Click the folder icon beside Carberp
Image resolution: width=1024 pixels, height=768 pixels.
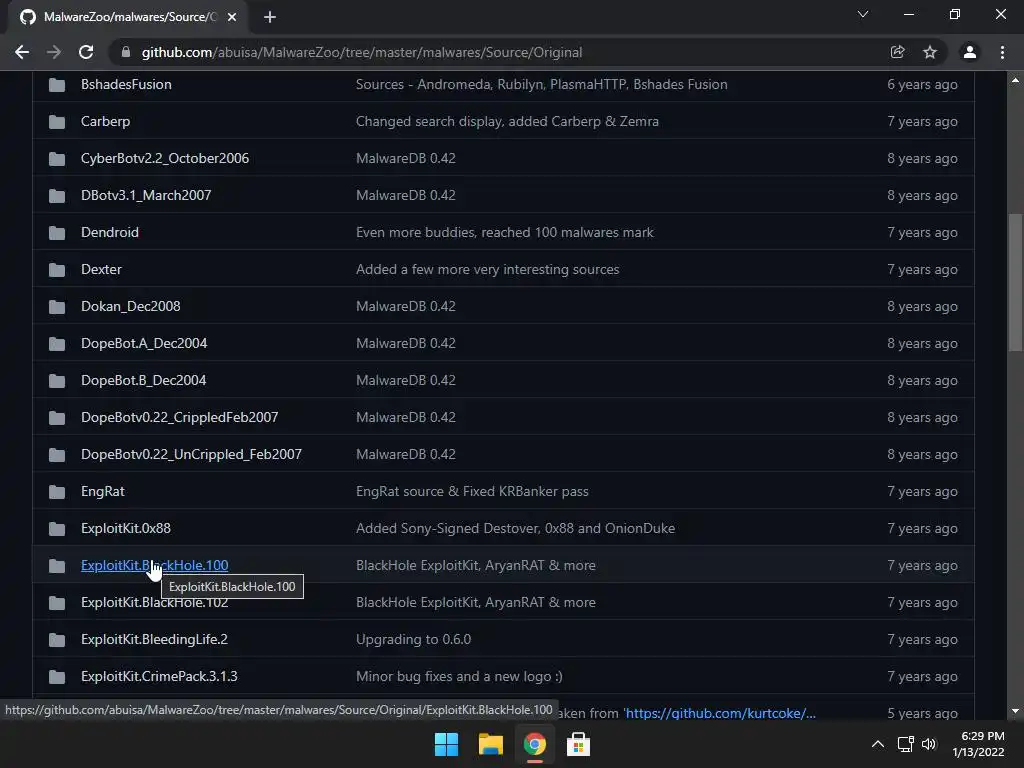(57, 121)
